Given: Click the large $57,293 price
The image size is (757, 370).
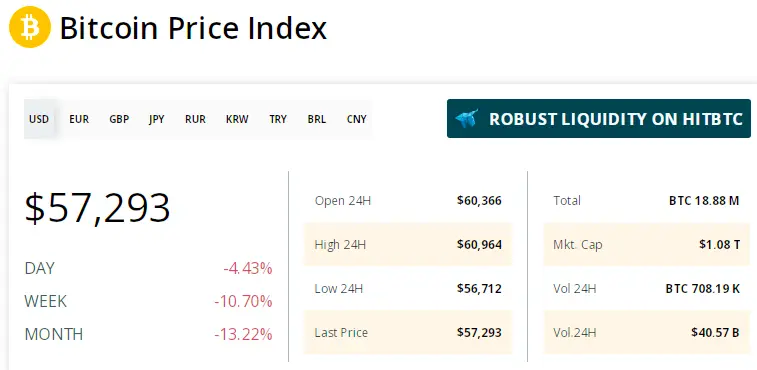Looking at the screenshot, I should [x=98, y=208].
